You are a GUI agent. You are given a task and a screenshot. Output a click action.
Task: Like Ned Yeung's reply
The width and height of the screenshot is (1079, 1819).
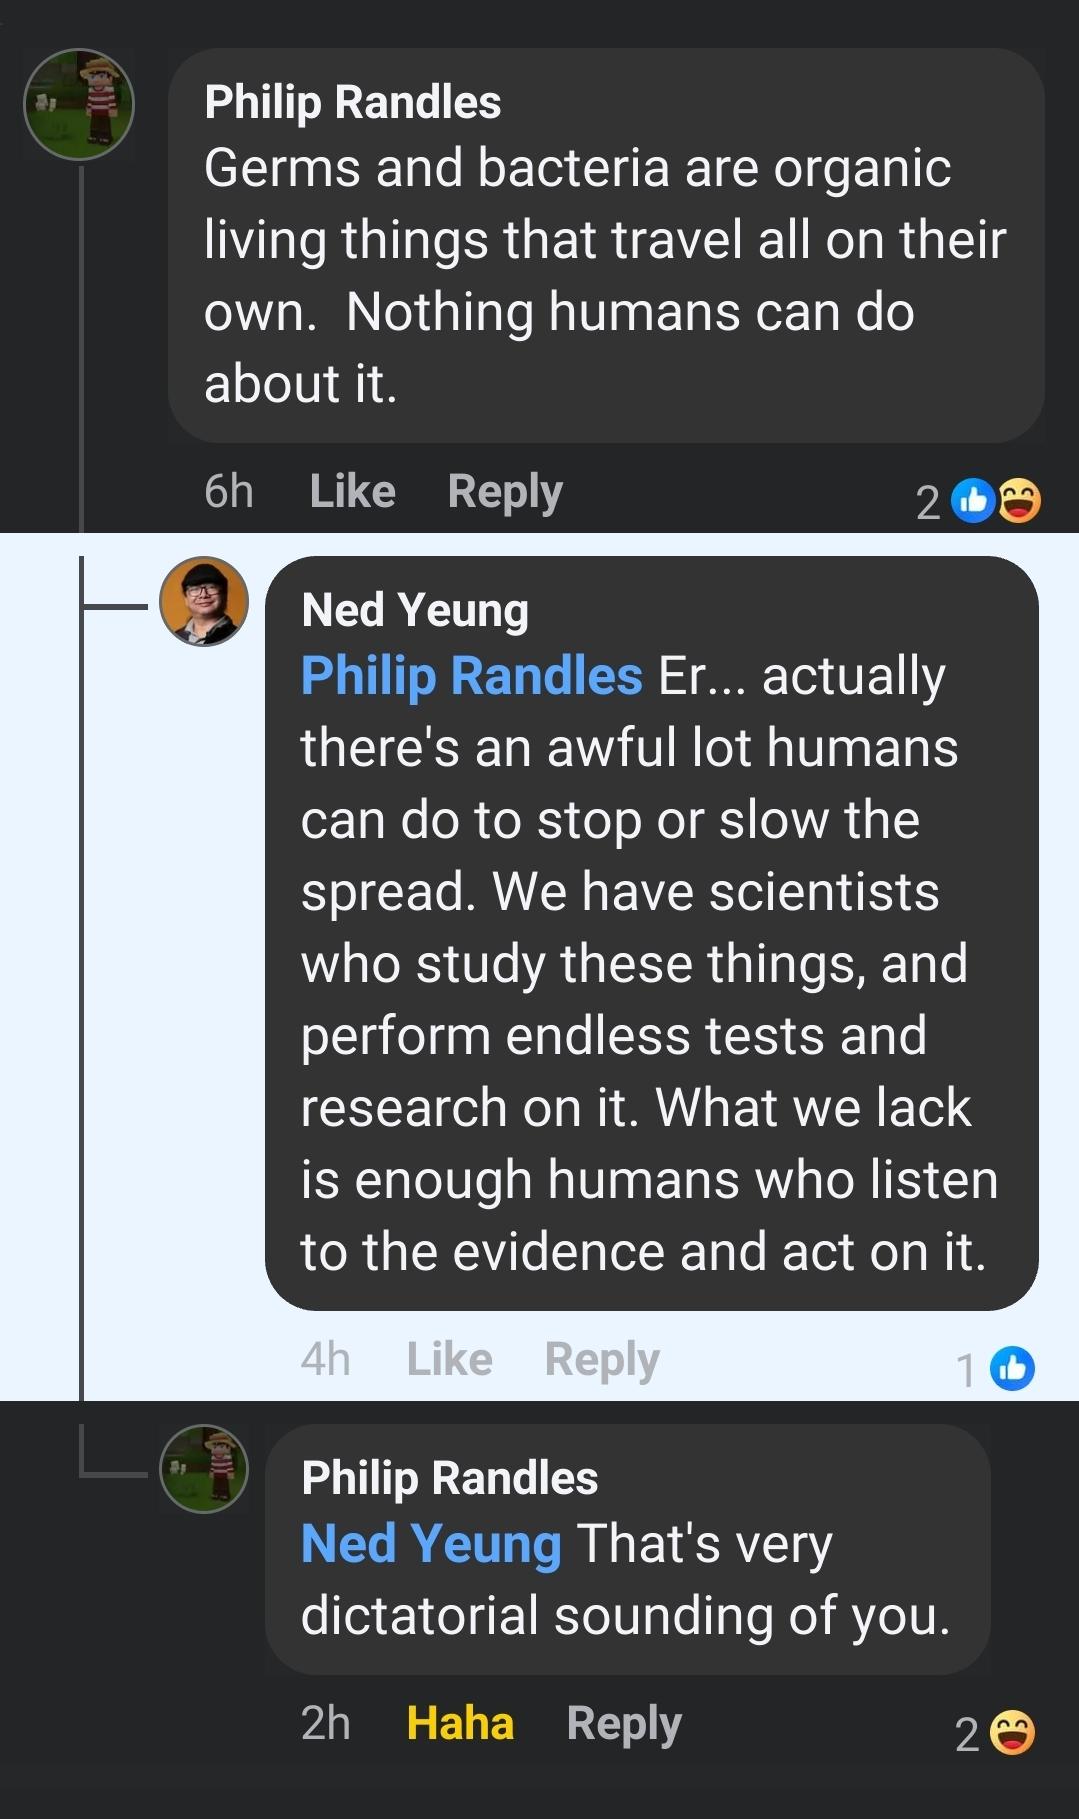449,1359
